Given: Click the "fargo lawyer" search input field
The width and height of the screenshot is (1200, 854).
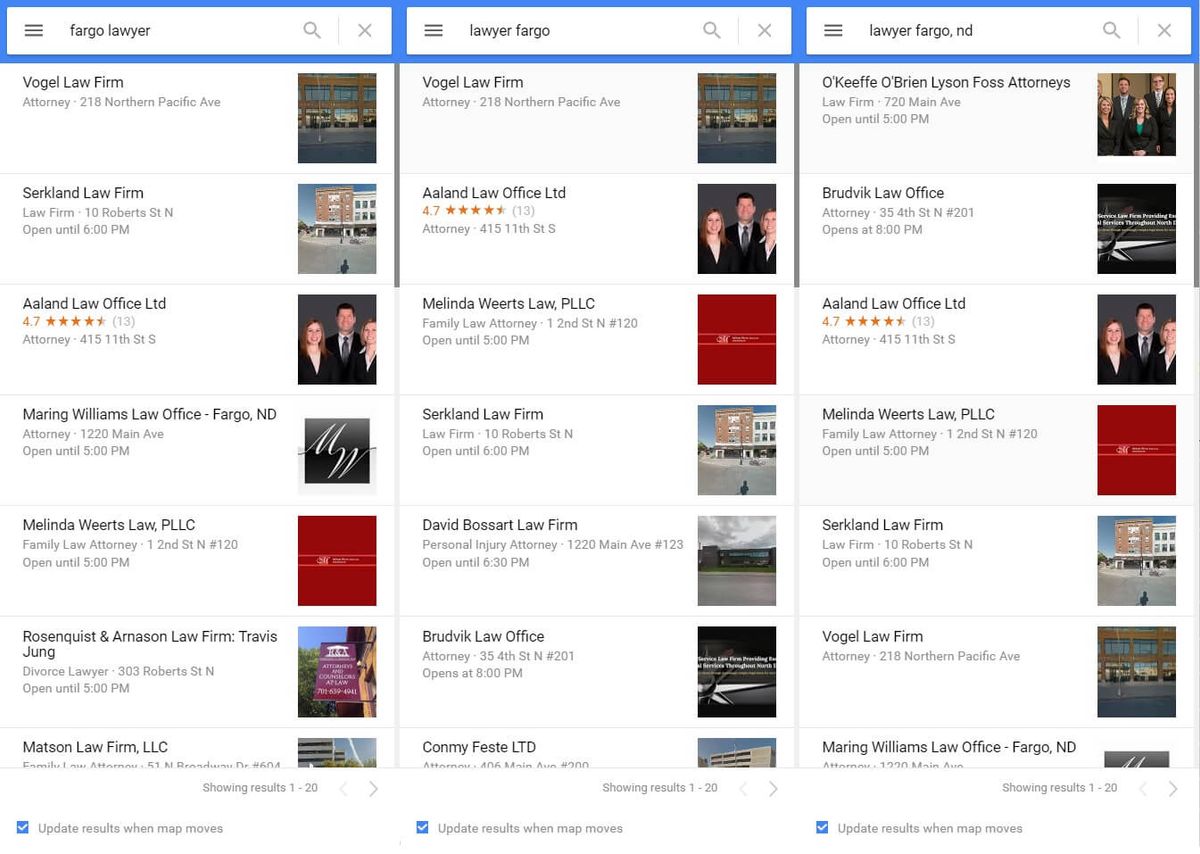Looking at the screenshot, I should 180,31.
